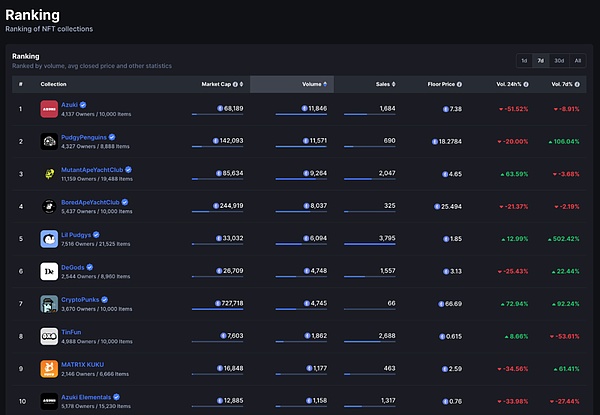Click the MATR1X KUKU orange logo
600x415 pixels.
(49, 368)
